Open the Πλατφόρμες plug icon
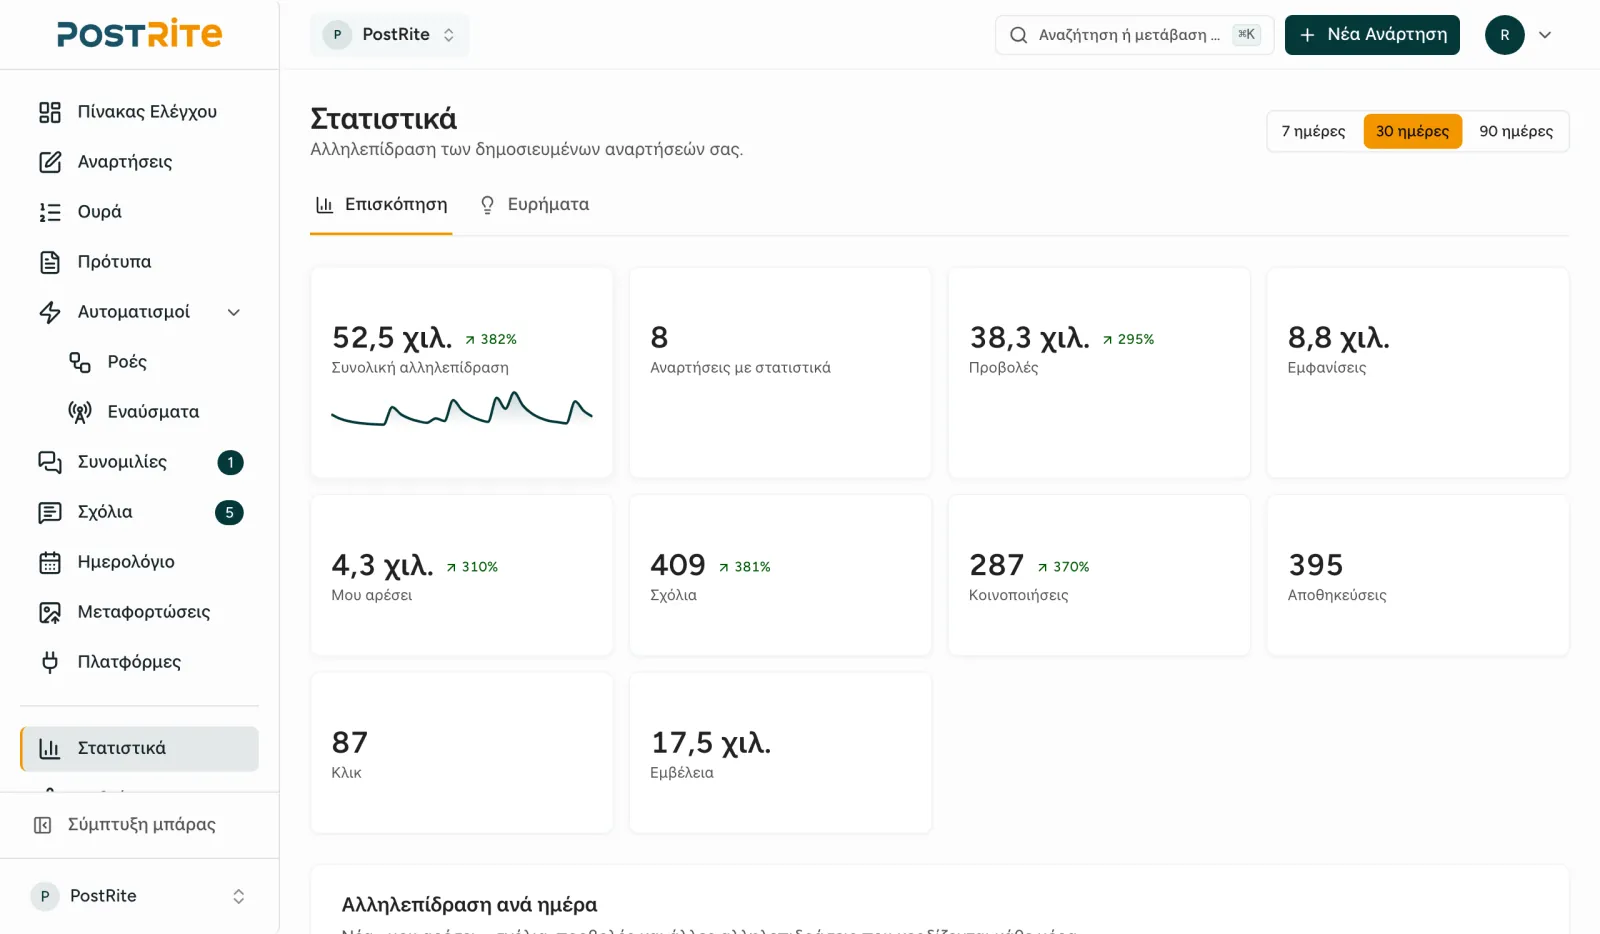Screen dimensions: 1600x934 pos(50,662)
